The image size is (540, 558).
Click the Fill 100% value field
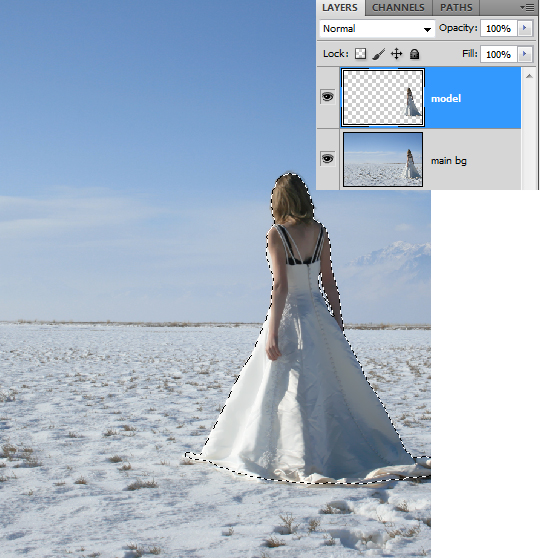pos(498,54)
